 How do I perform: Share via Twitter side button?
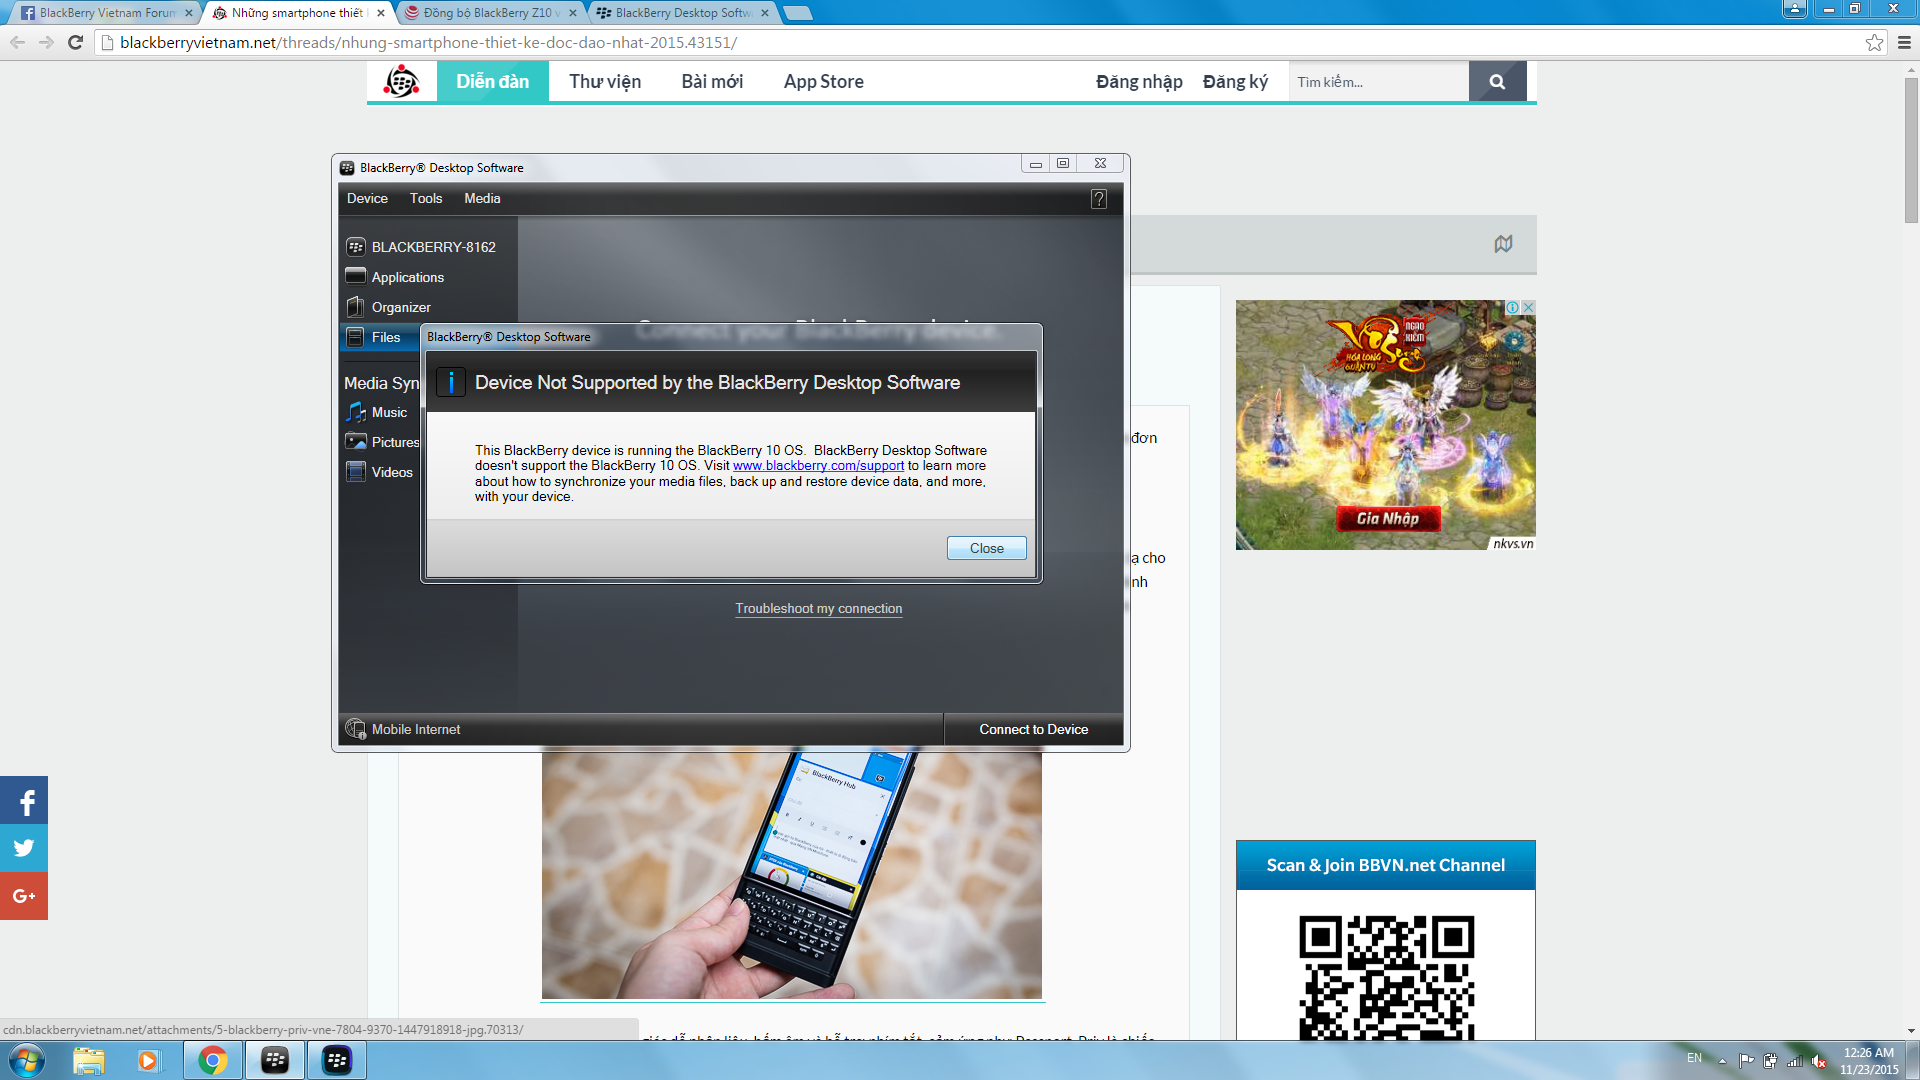pos(24,848)
